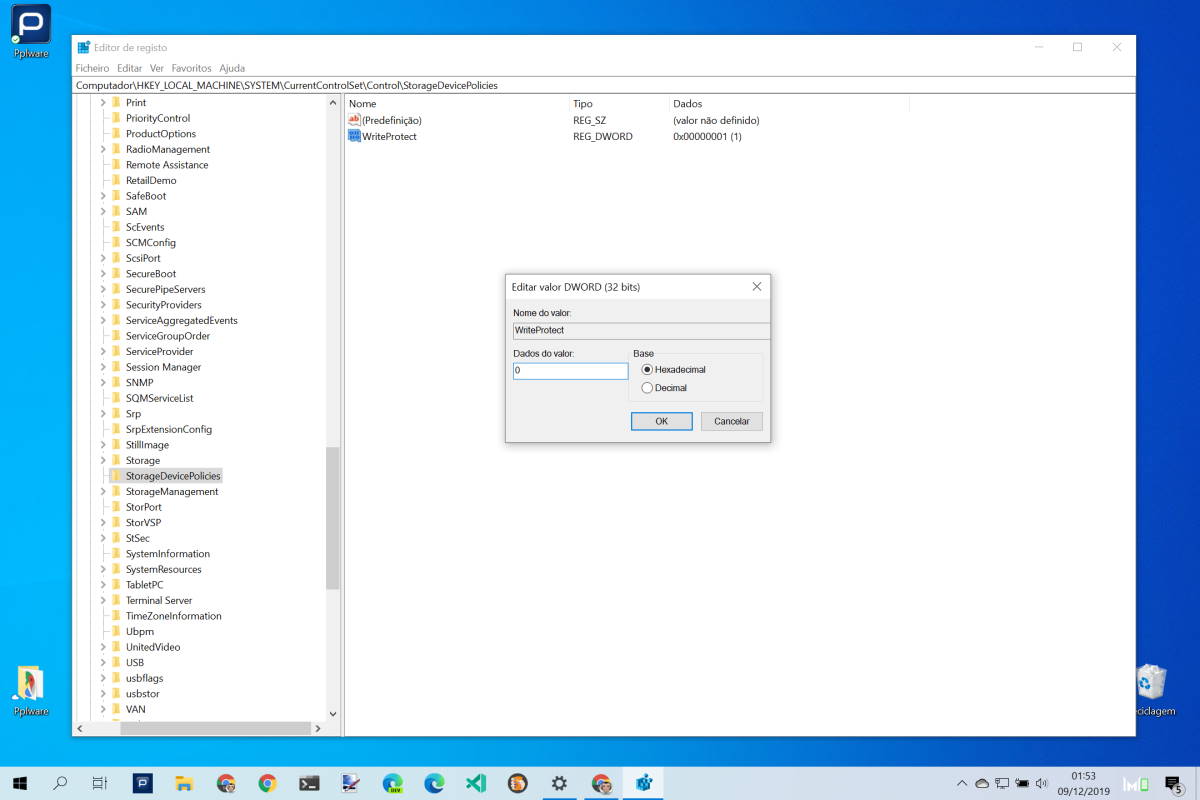Open Visual Studio Code from the taskbar

click(475, 783)
